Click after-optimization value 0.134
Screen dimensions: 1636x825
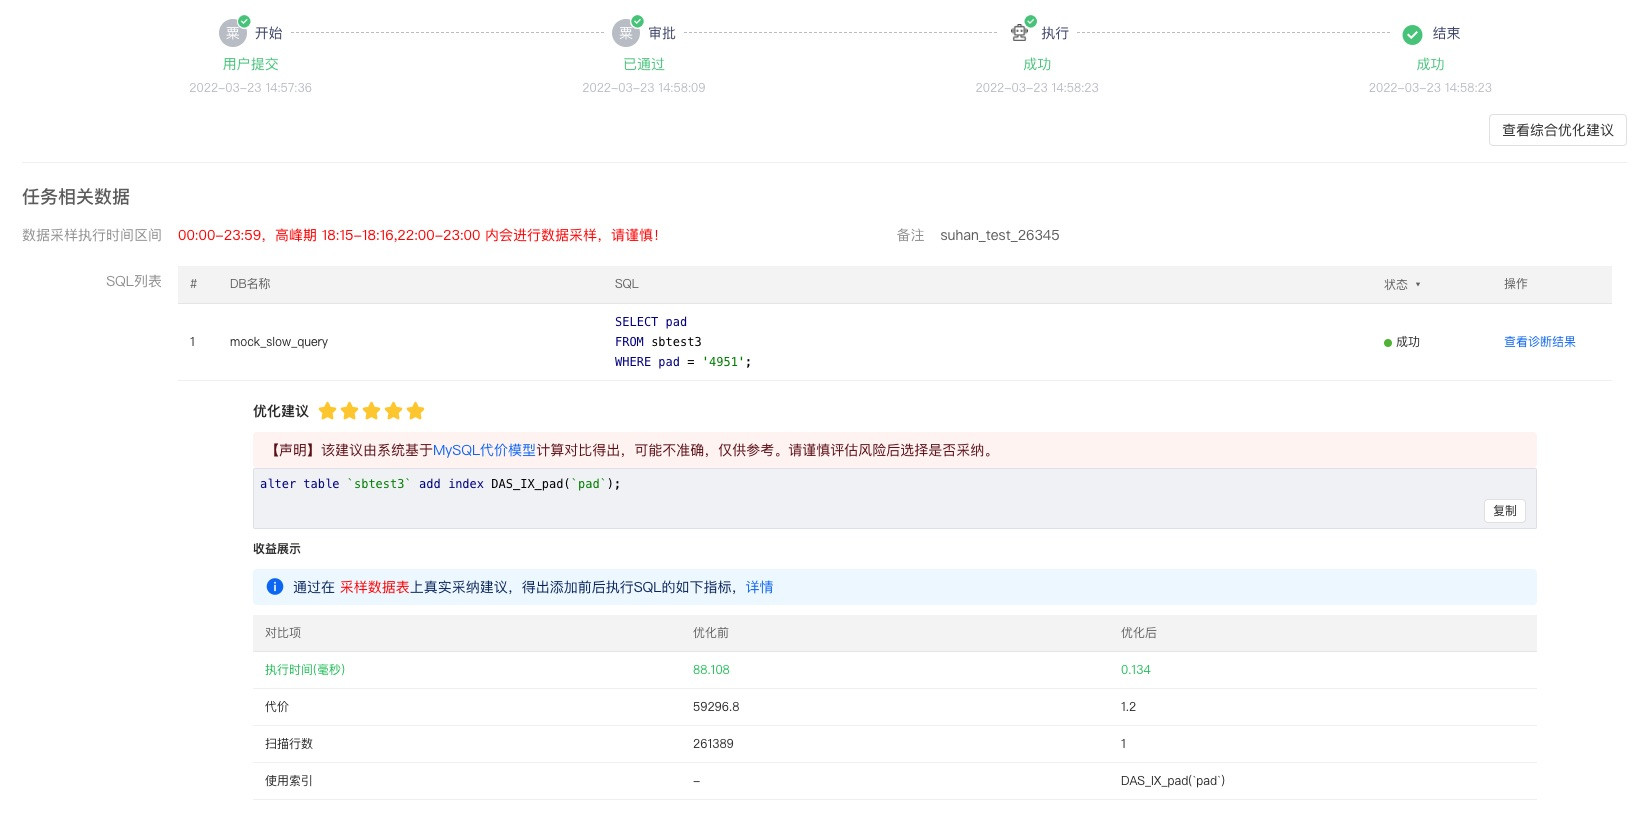coord(1135,670)
